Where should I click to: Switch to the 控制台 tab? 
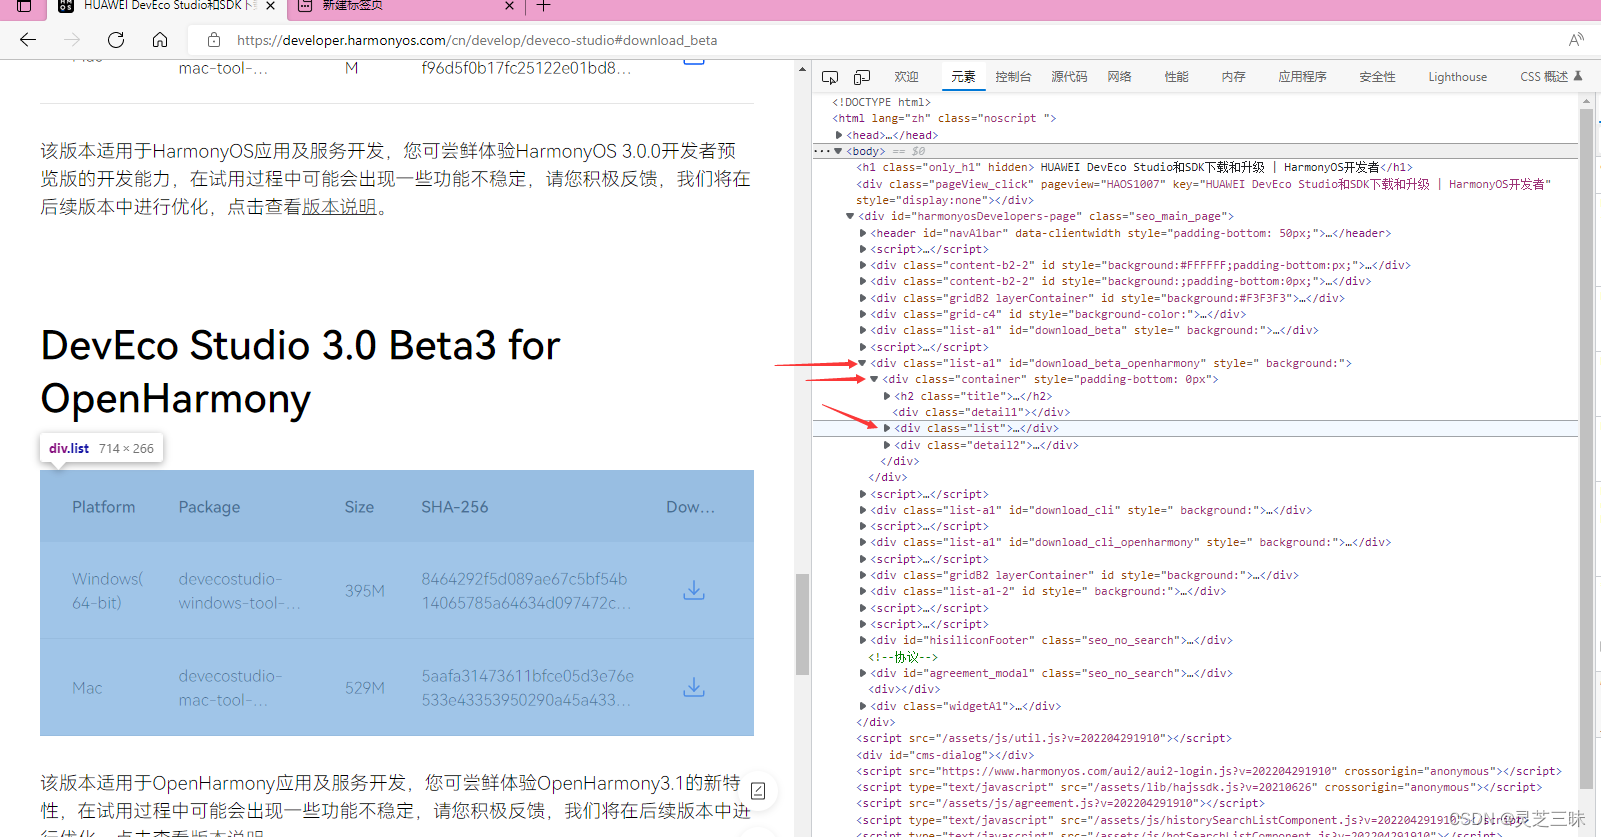pyautogui.click(x=1013, y=77)
